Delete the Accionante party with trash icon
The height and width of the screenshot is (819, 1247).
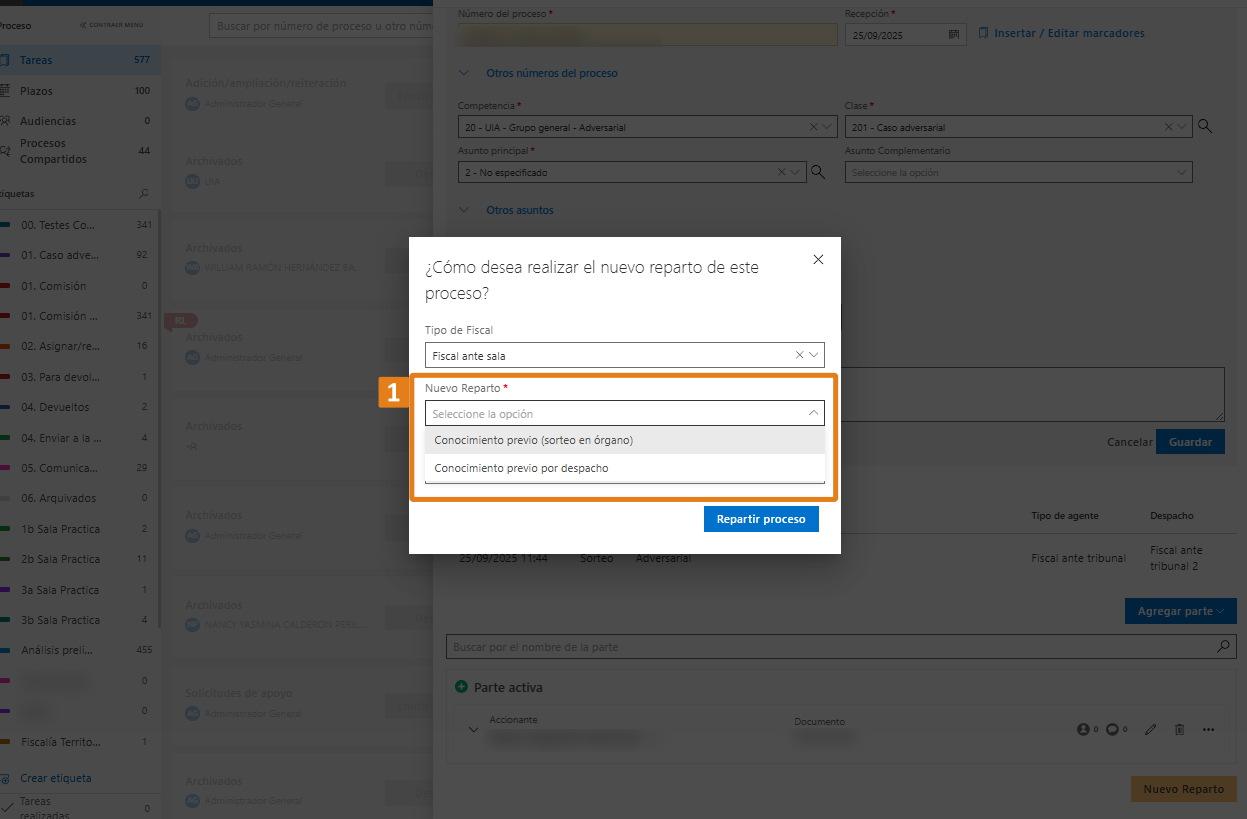pyautogui.click(x=1179, y=730)
